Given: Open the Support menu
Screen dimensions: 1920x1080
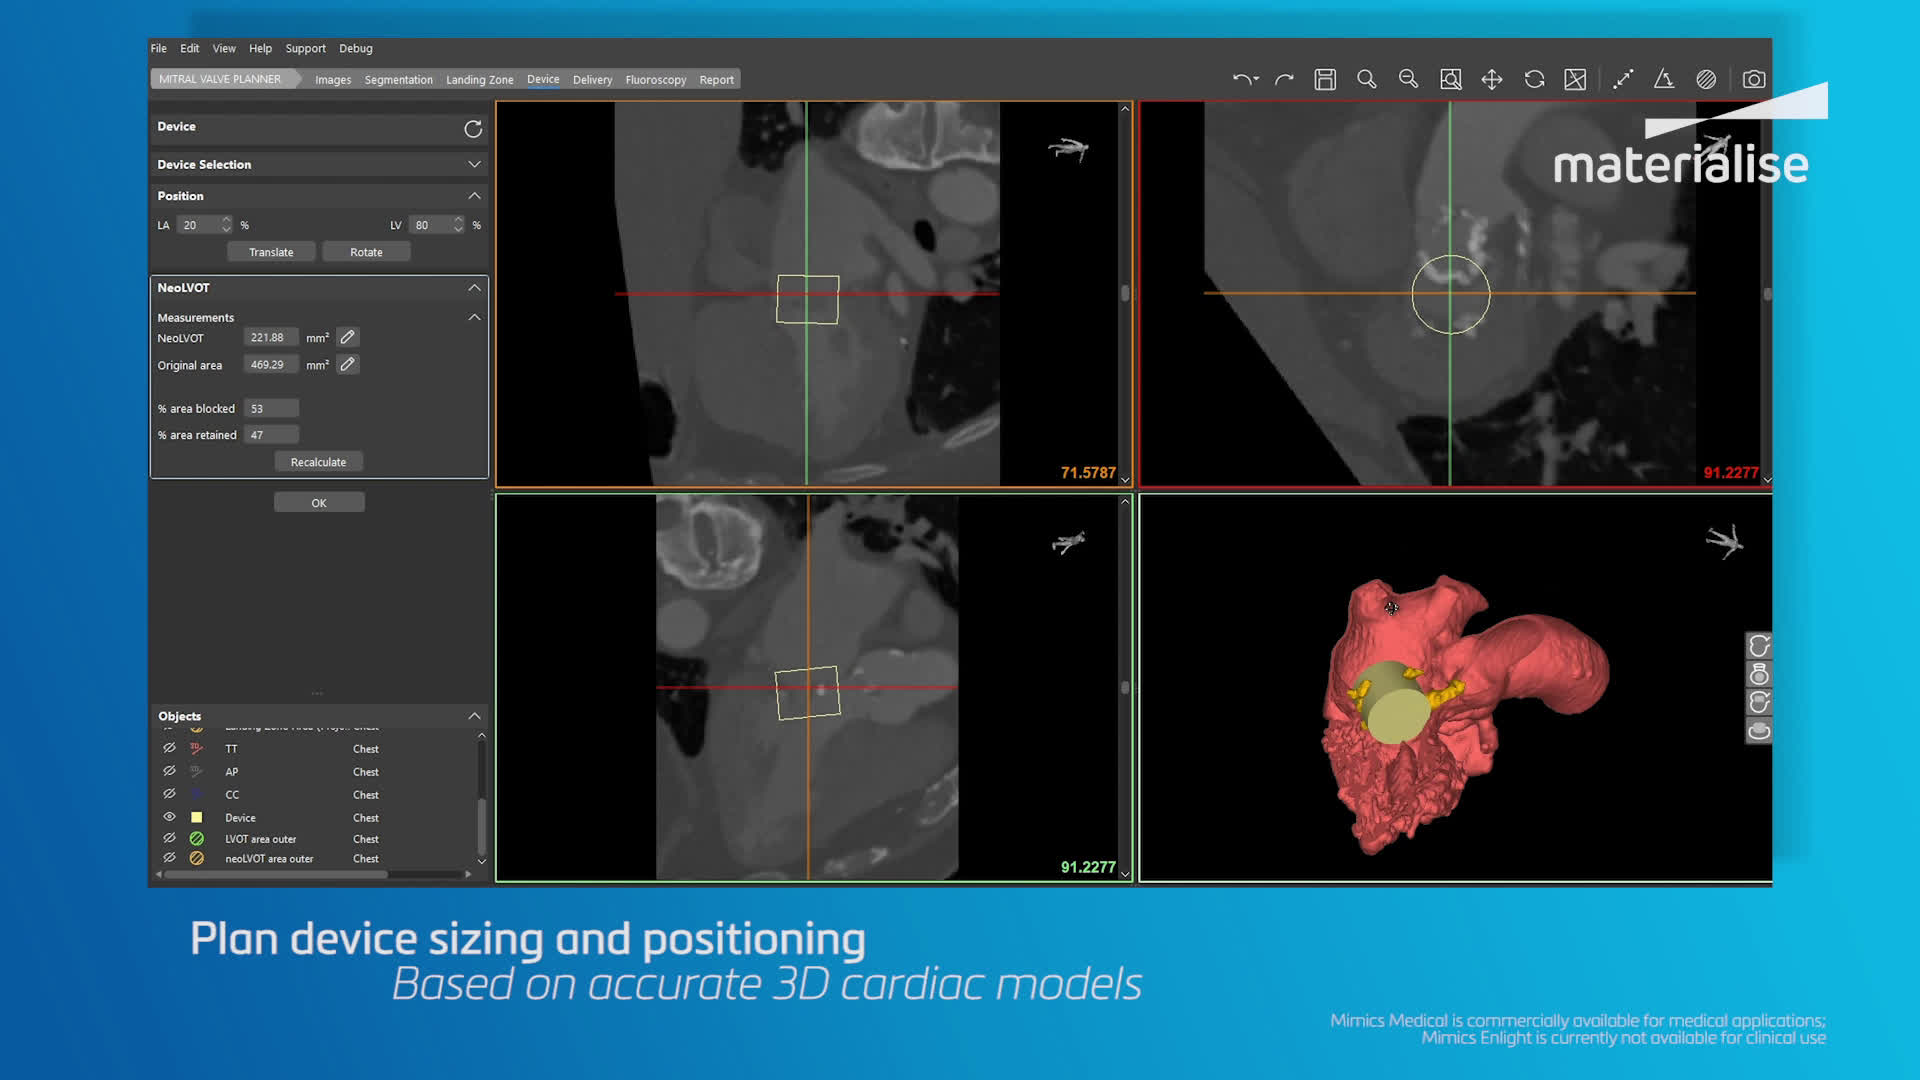Looking at the screenshot, I should (x=305, y=48).
